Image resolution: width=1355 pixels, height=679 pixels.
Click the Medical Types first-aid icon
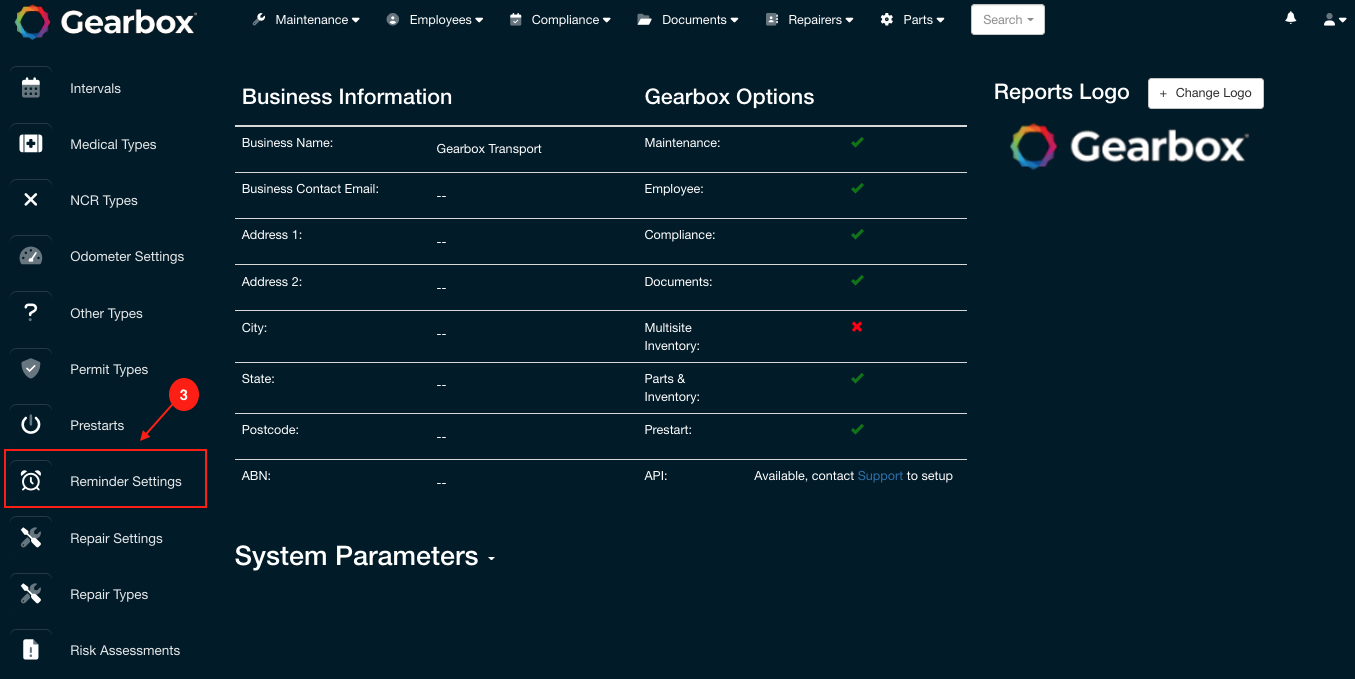(31, 144)
